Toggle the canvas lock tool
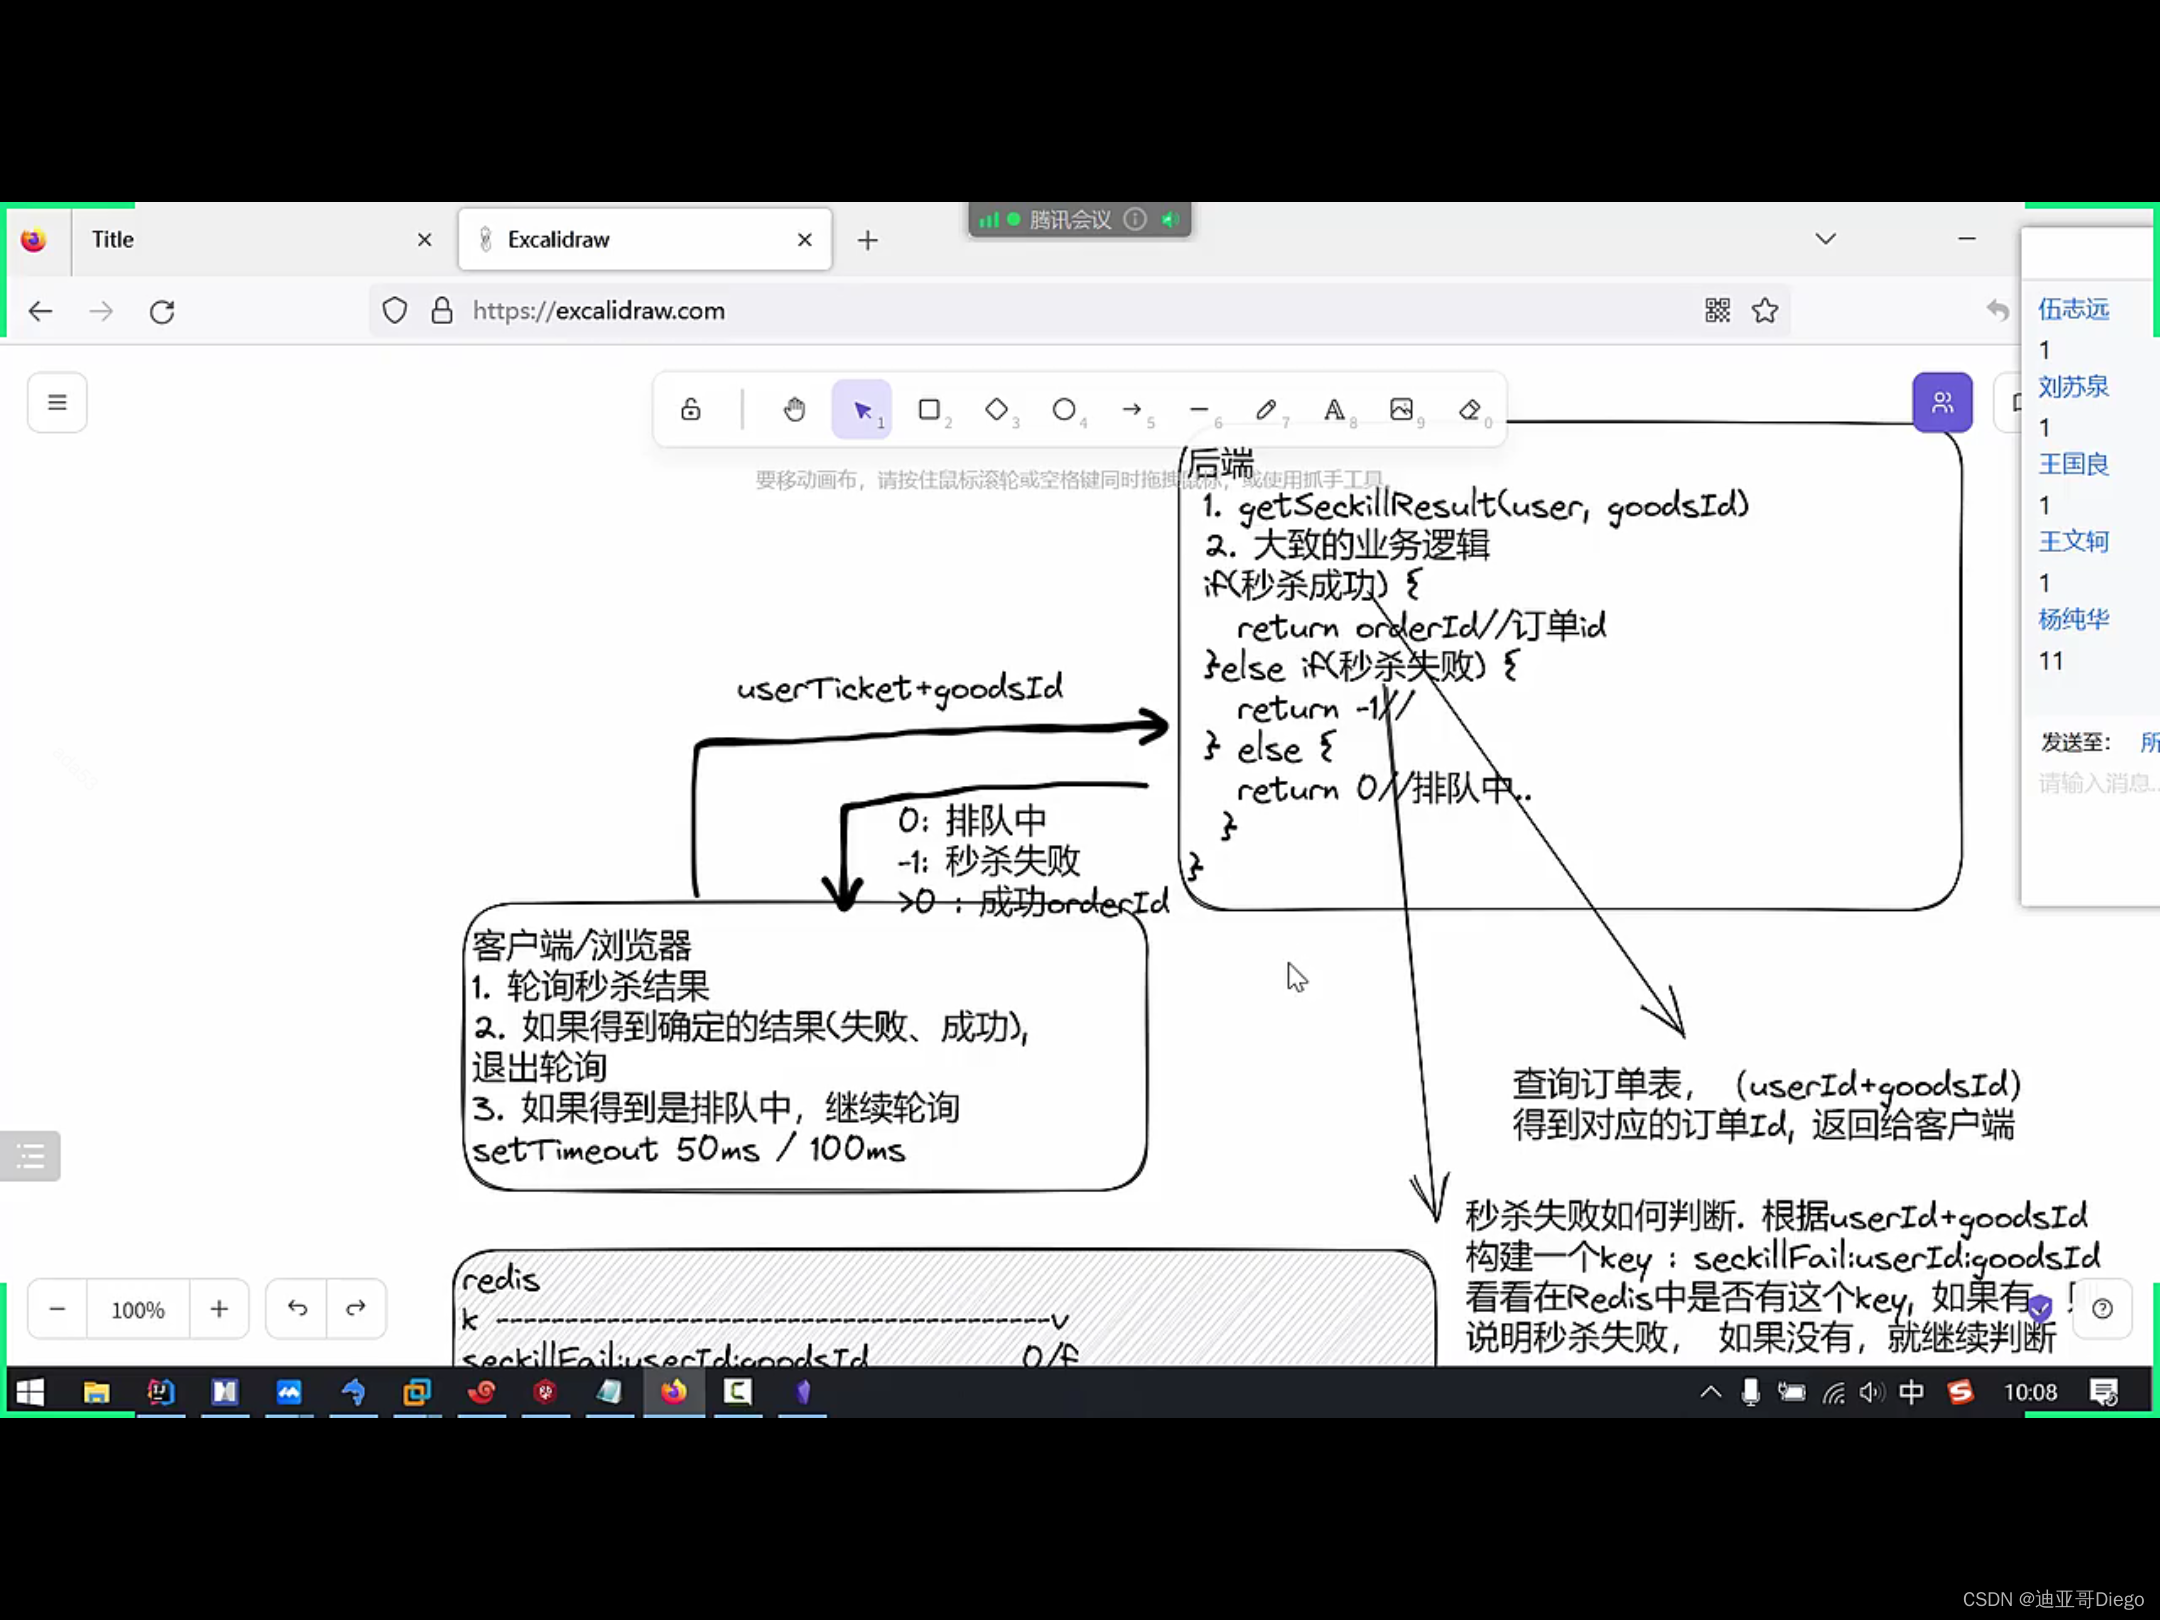Image resolution: width=2160 pixels, height=1620 pixels. (x=690, y=409)
